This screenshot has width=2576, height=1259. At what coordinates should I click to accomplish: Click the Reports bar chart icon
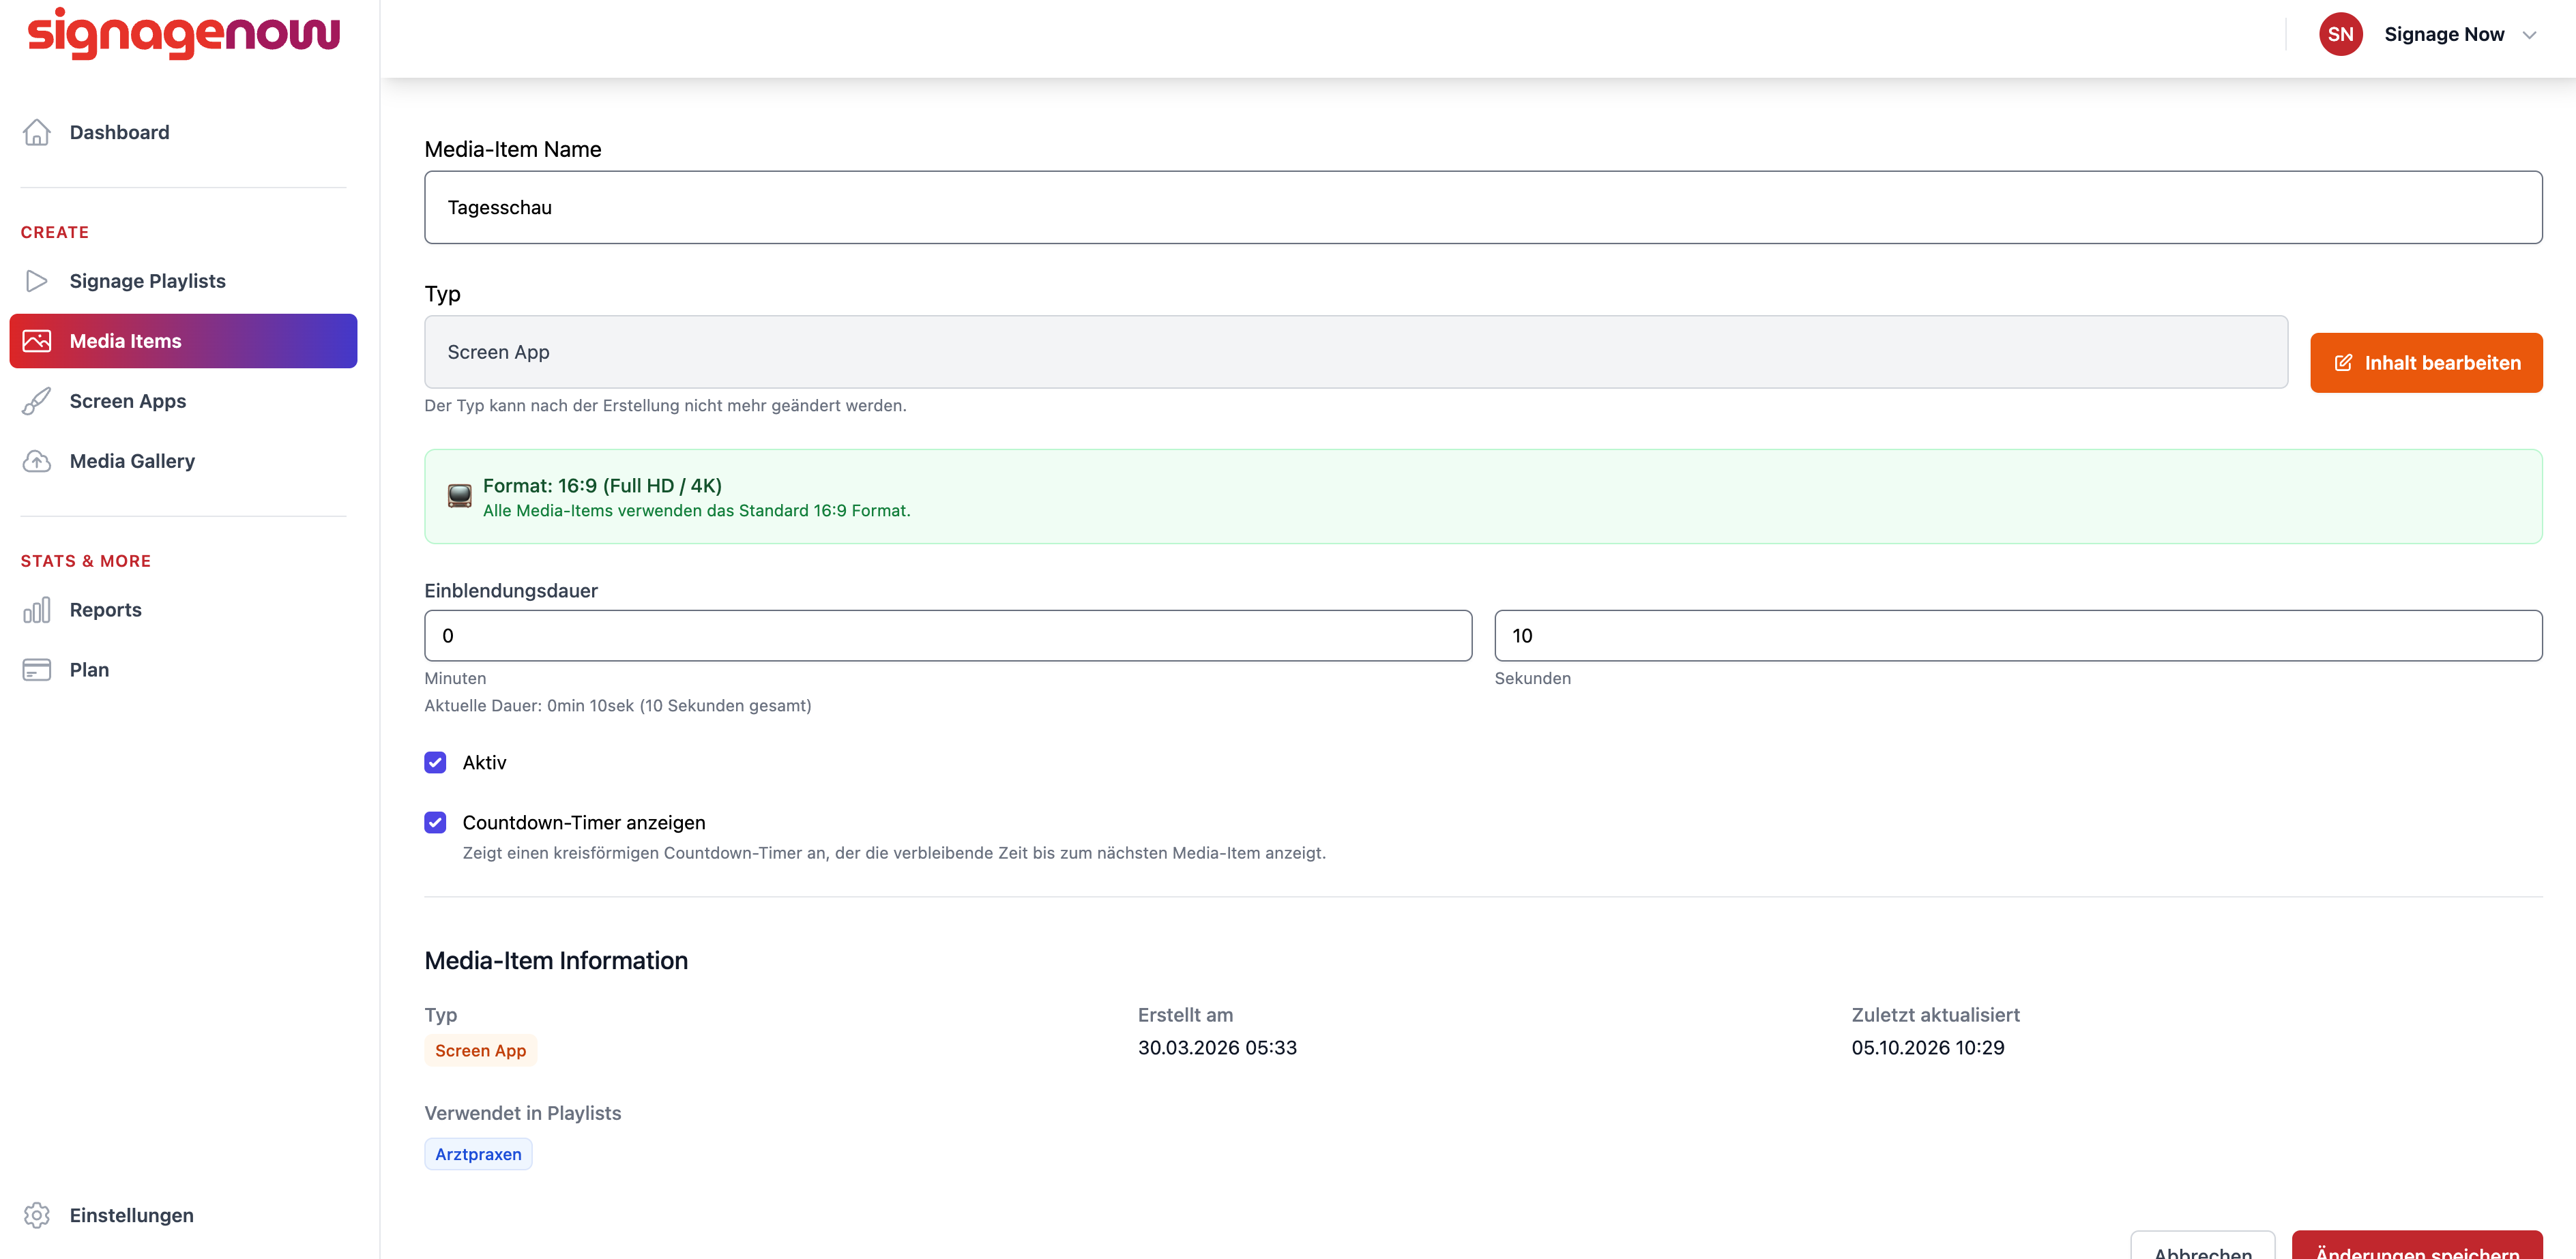pyautogui.click(x=37, y=610)
